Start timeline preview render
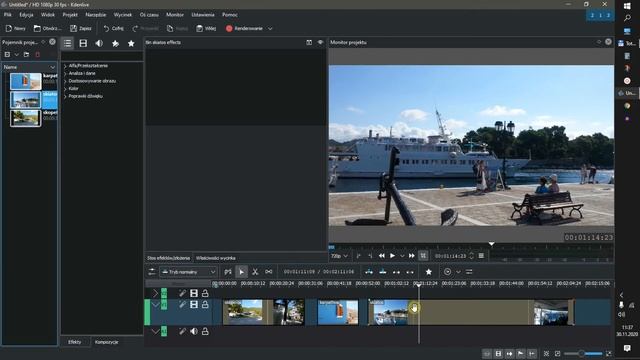Screen dimensions: 640x360 (447, 272)
